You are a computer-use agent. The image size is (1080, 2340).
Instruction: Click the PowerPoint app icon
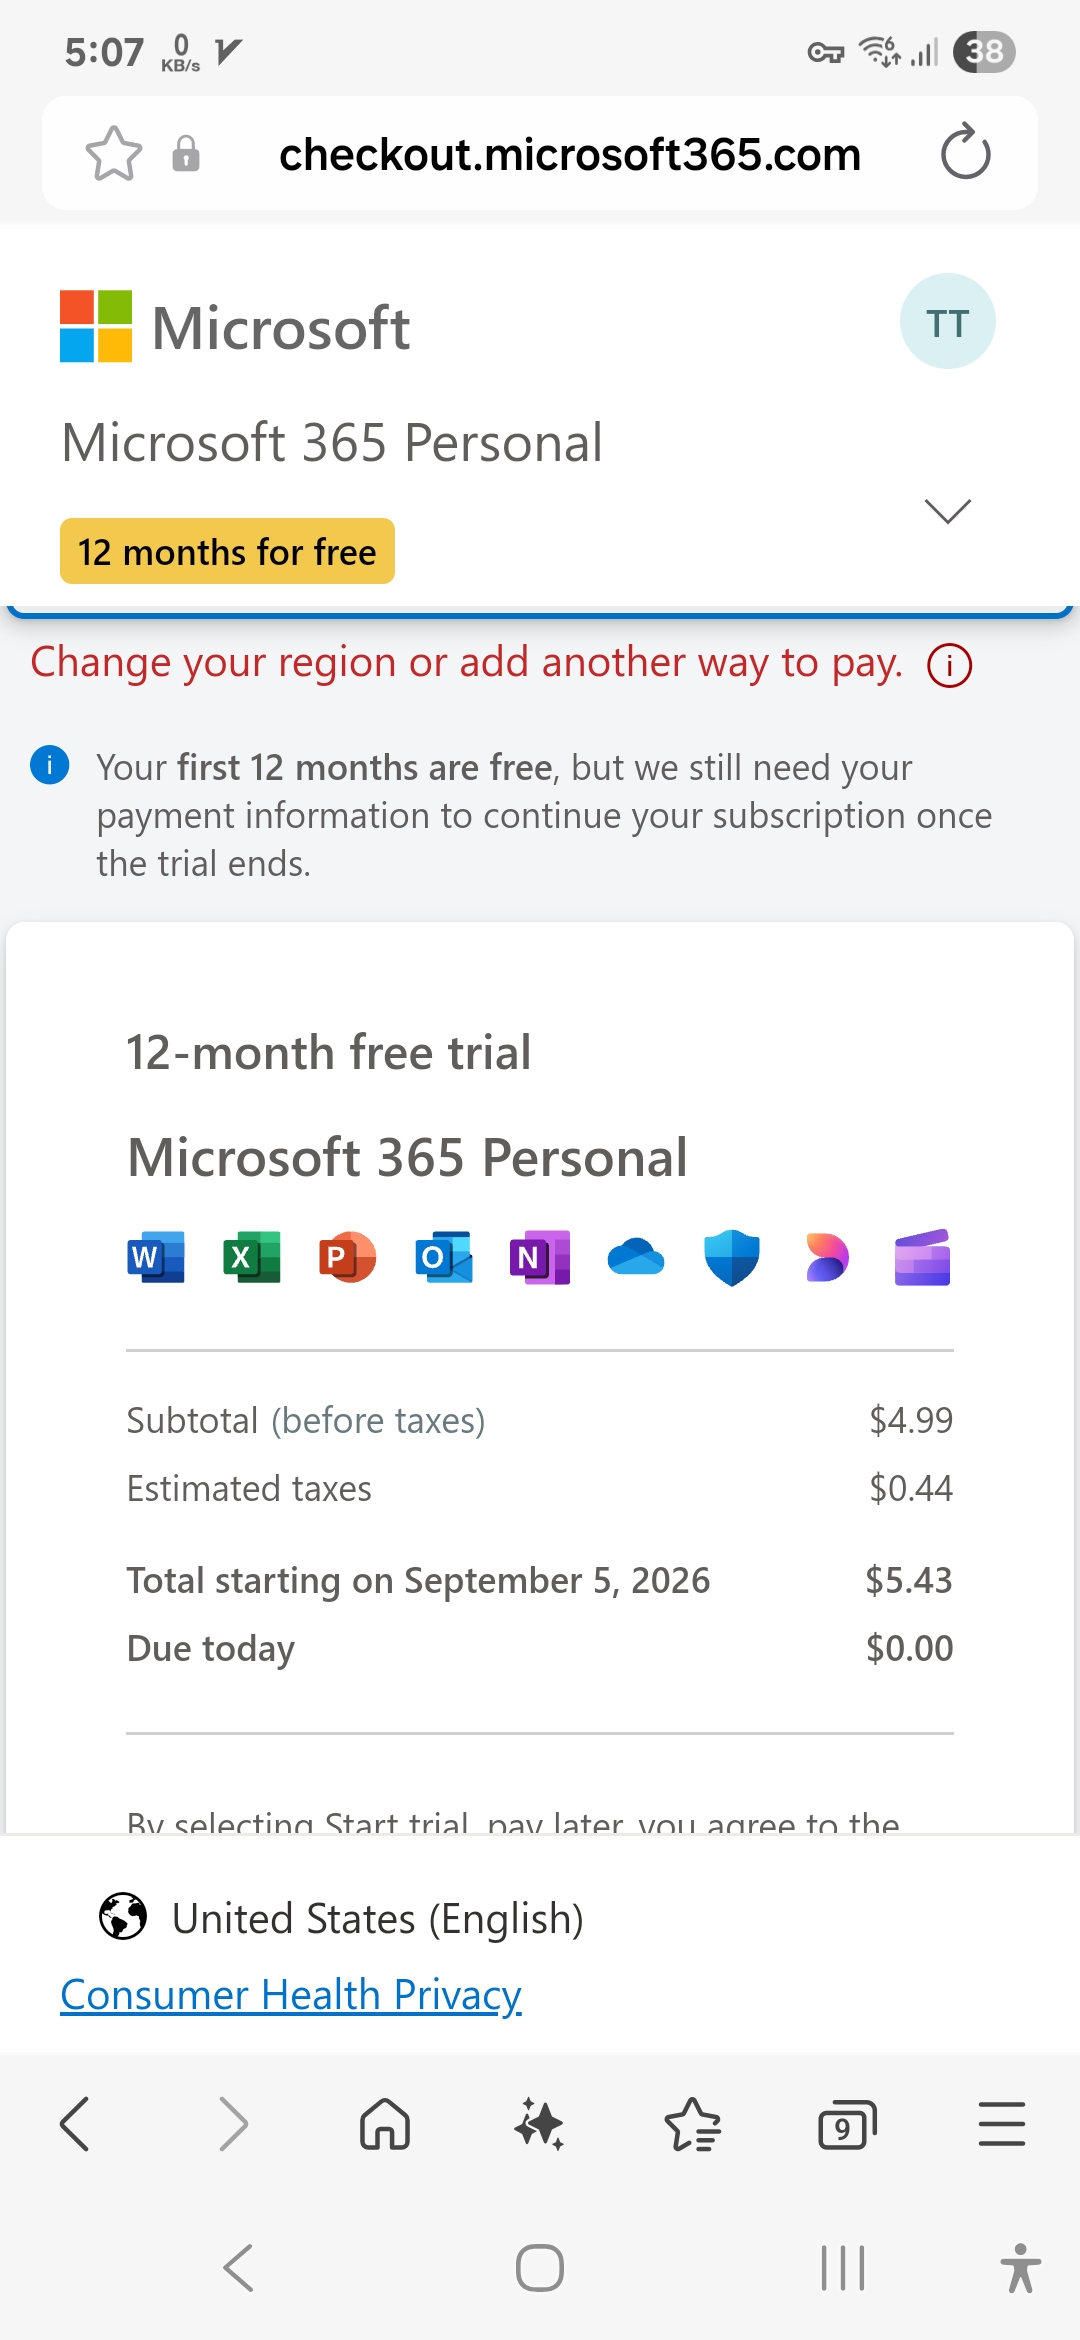click(x=347, y=1257)
